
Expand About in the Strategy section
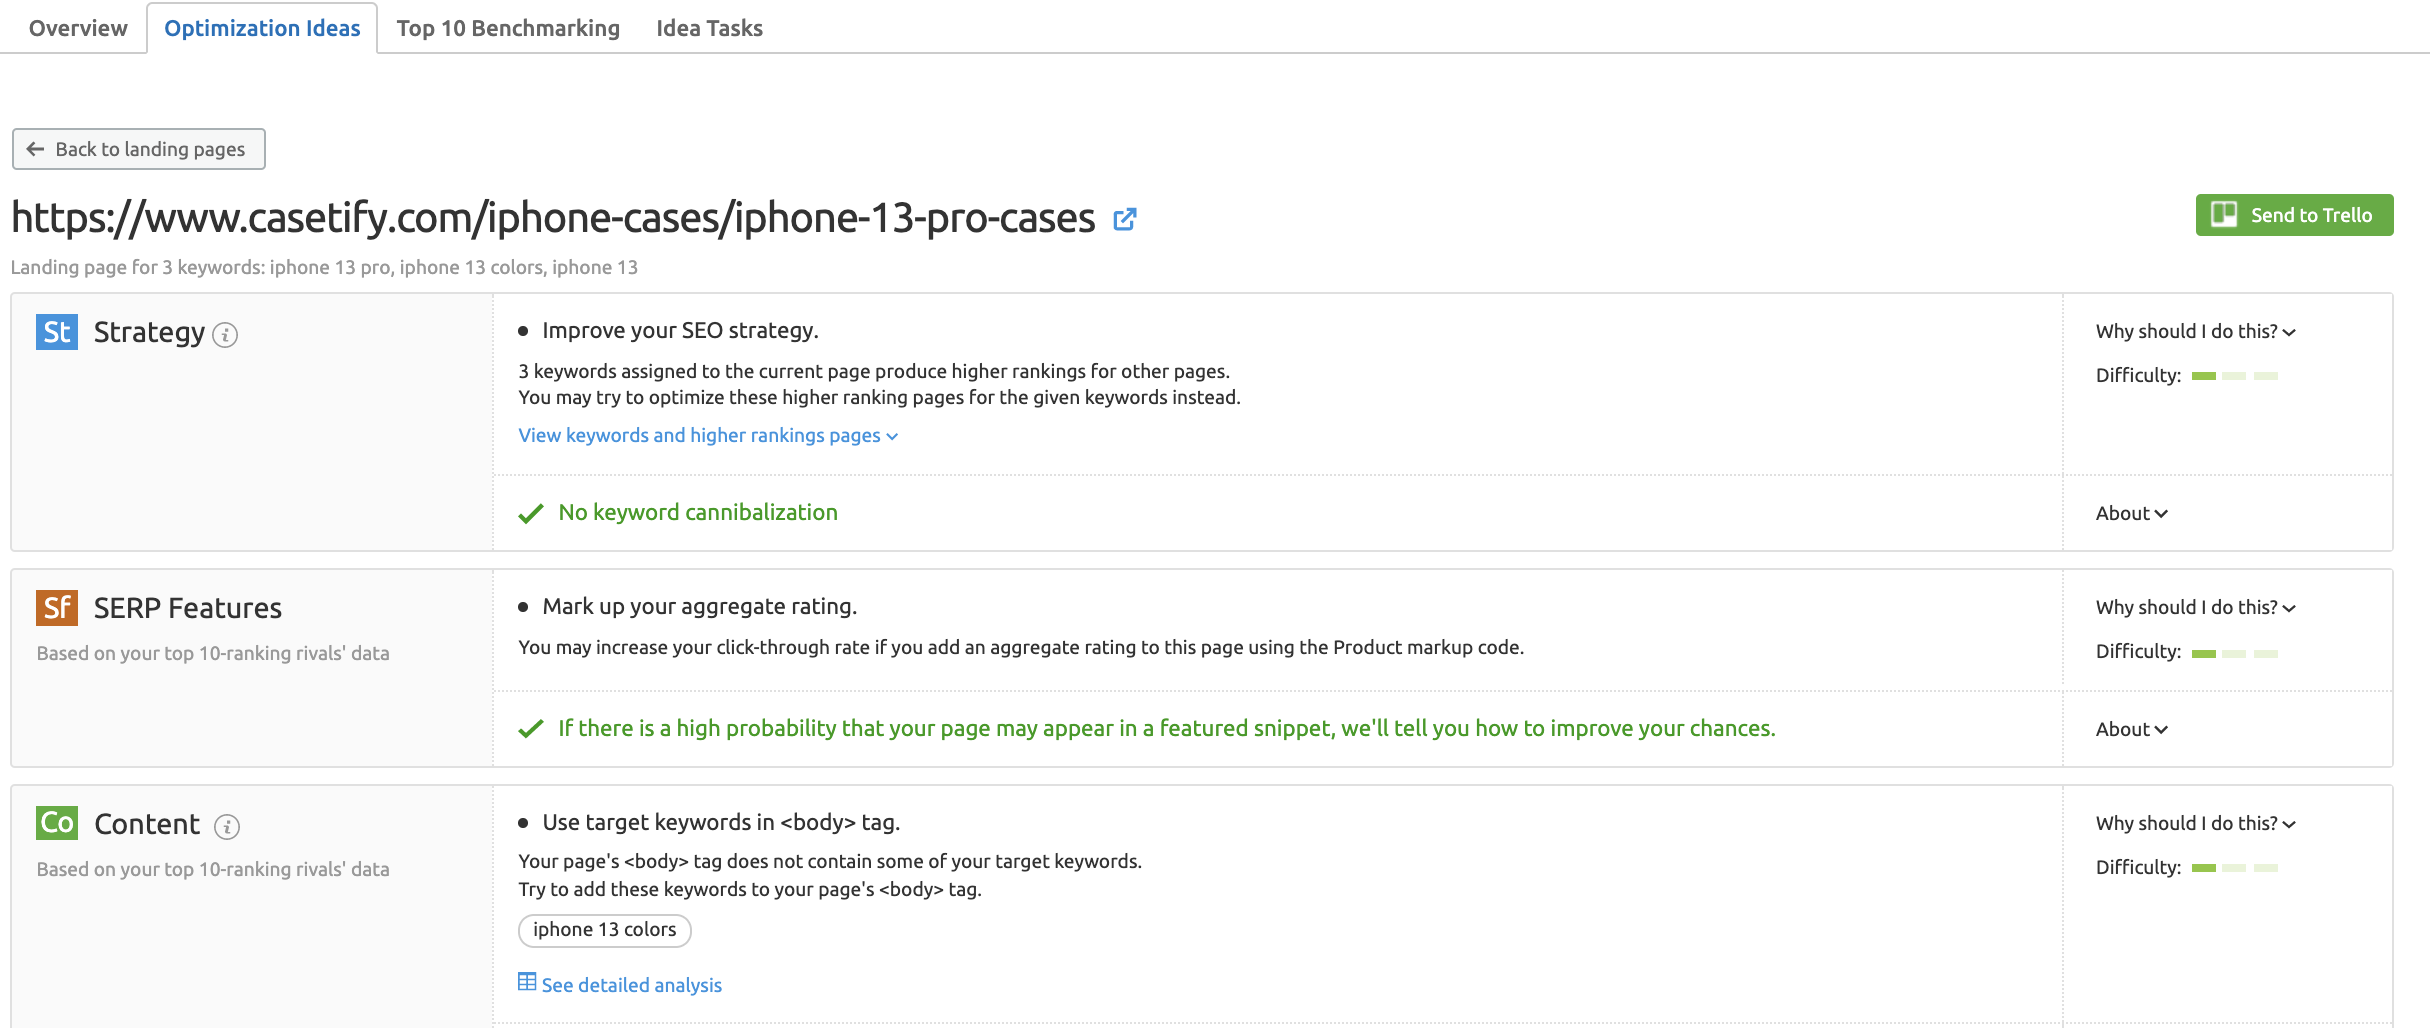(x=2131, y=514)
